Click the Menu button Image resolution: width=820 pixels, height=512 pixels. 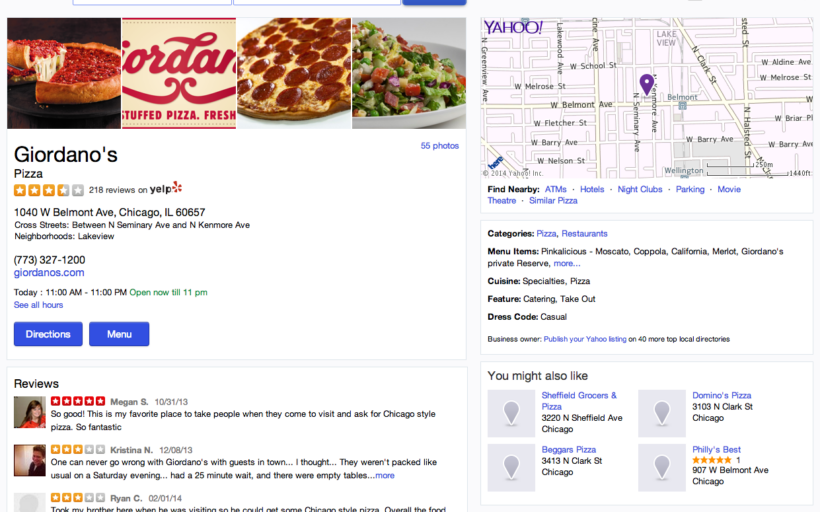pos(119,334)
